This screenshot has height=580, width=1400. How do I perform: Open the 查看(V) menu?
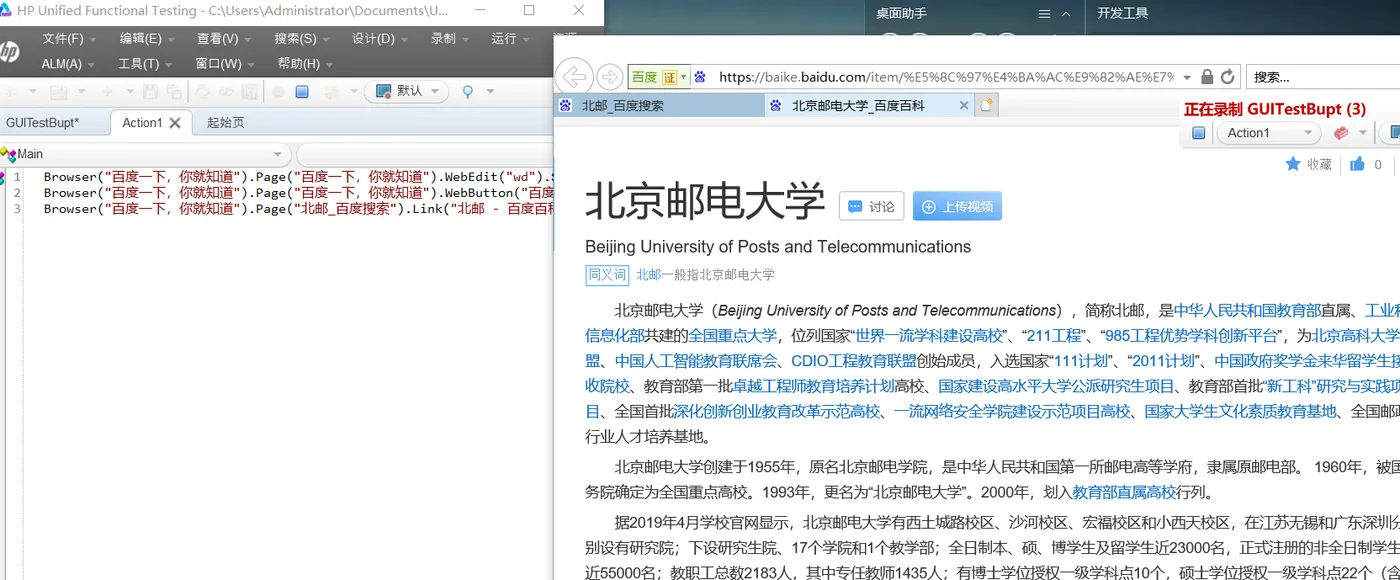pos(224,38)
